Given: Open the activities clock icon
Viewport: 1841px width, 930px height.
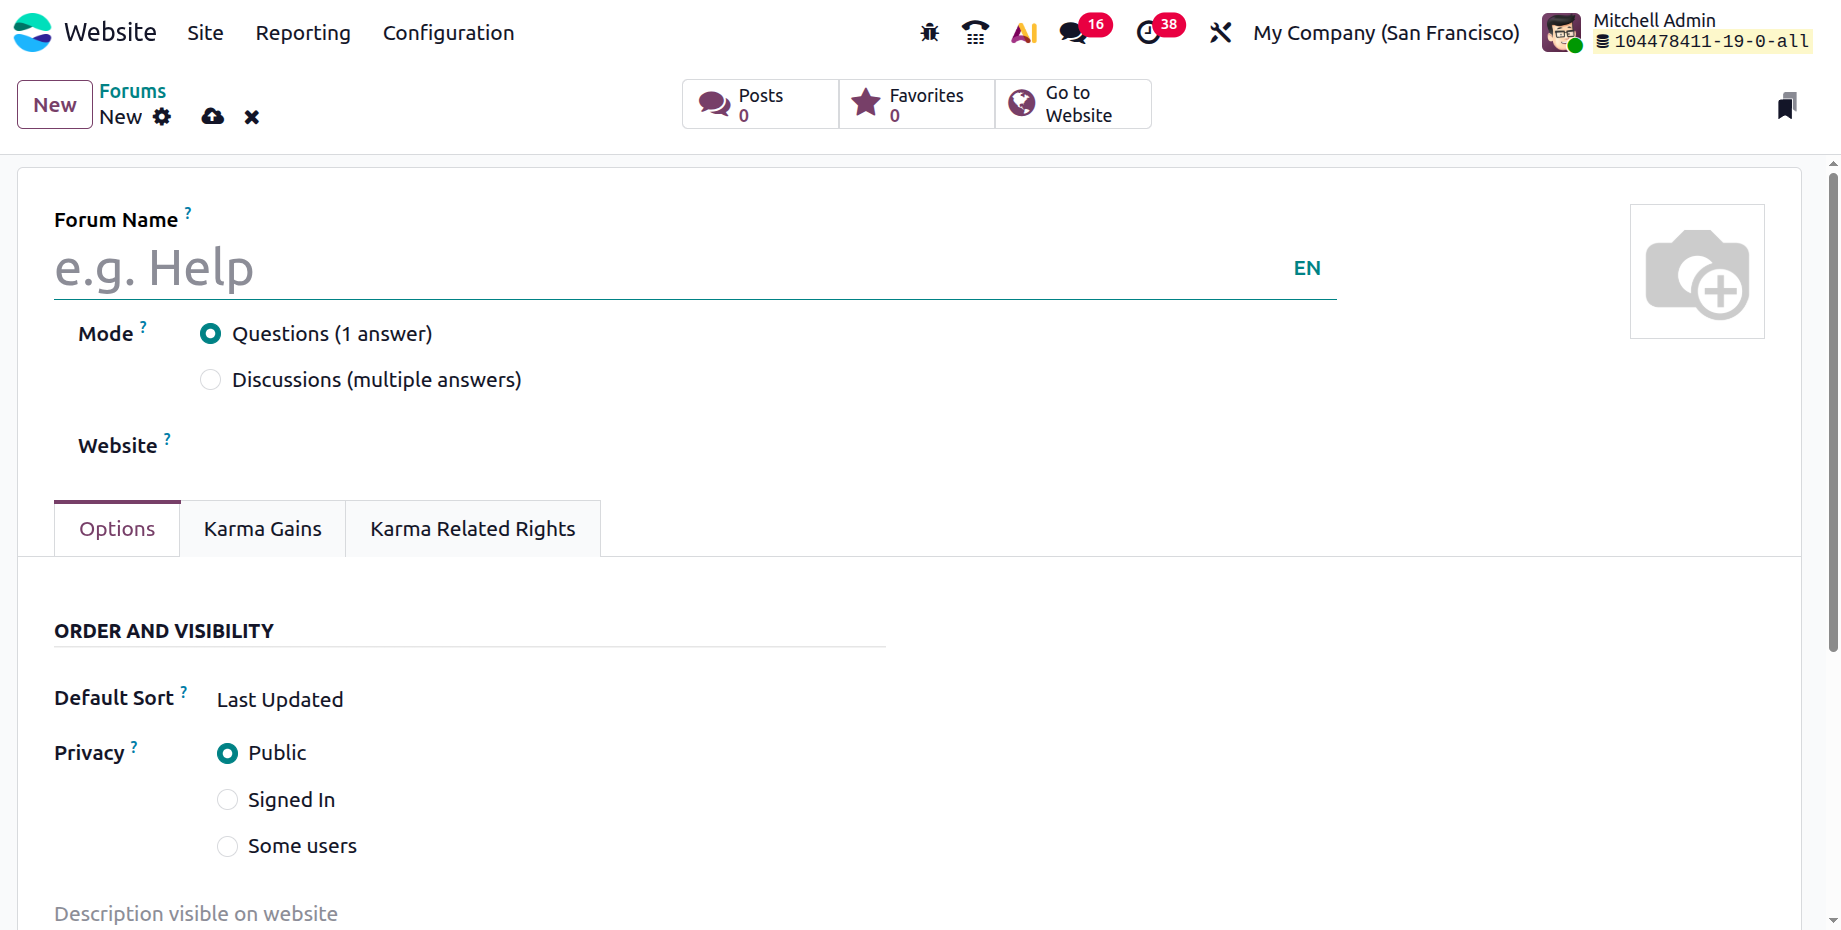Looking at the screenshot, I should (1149, 33).
